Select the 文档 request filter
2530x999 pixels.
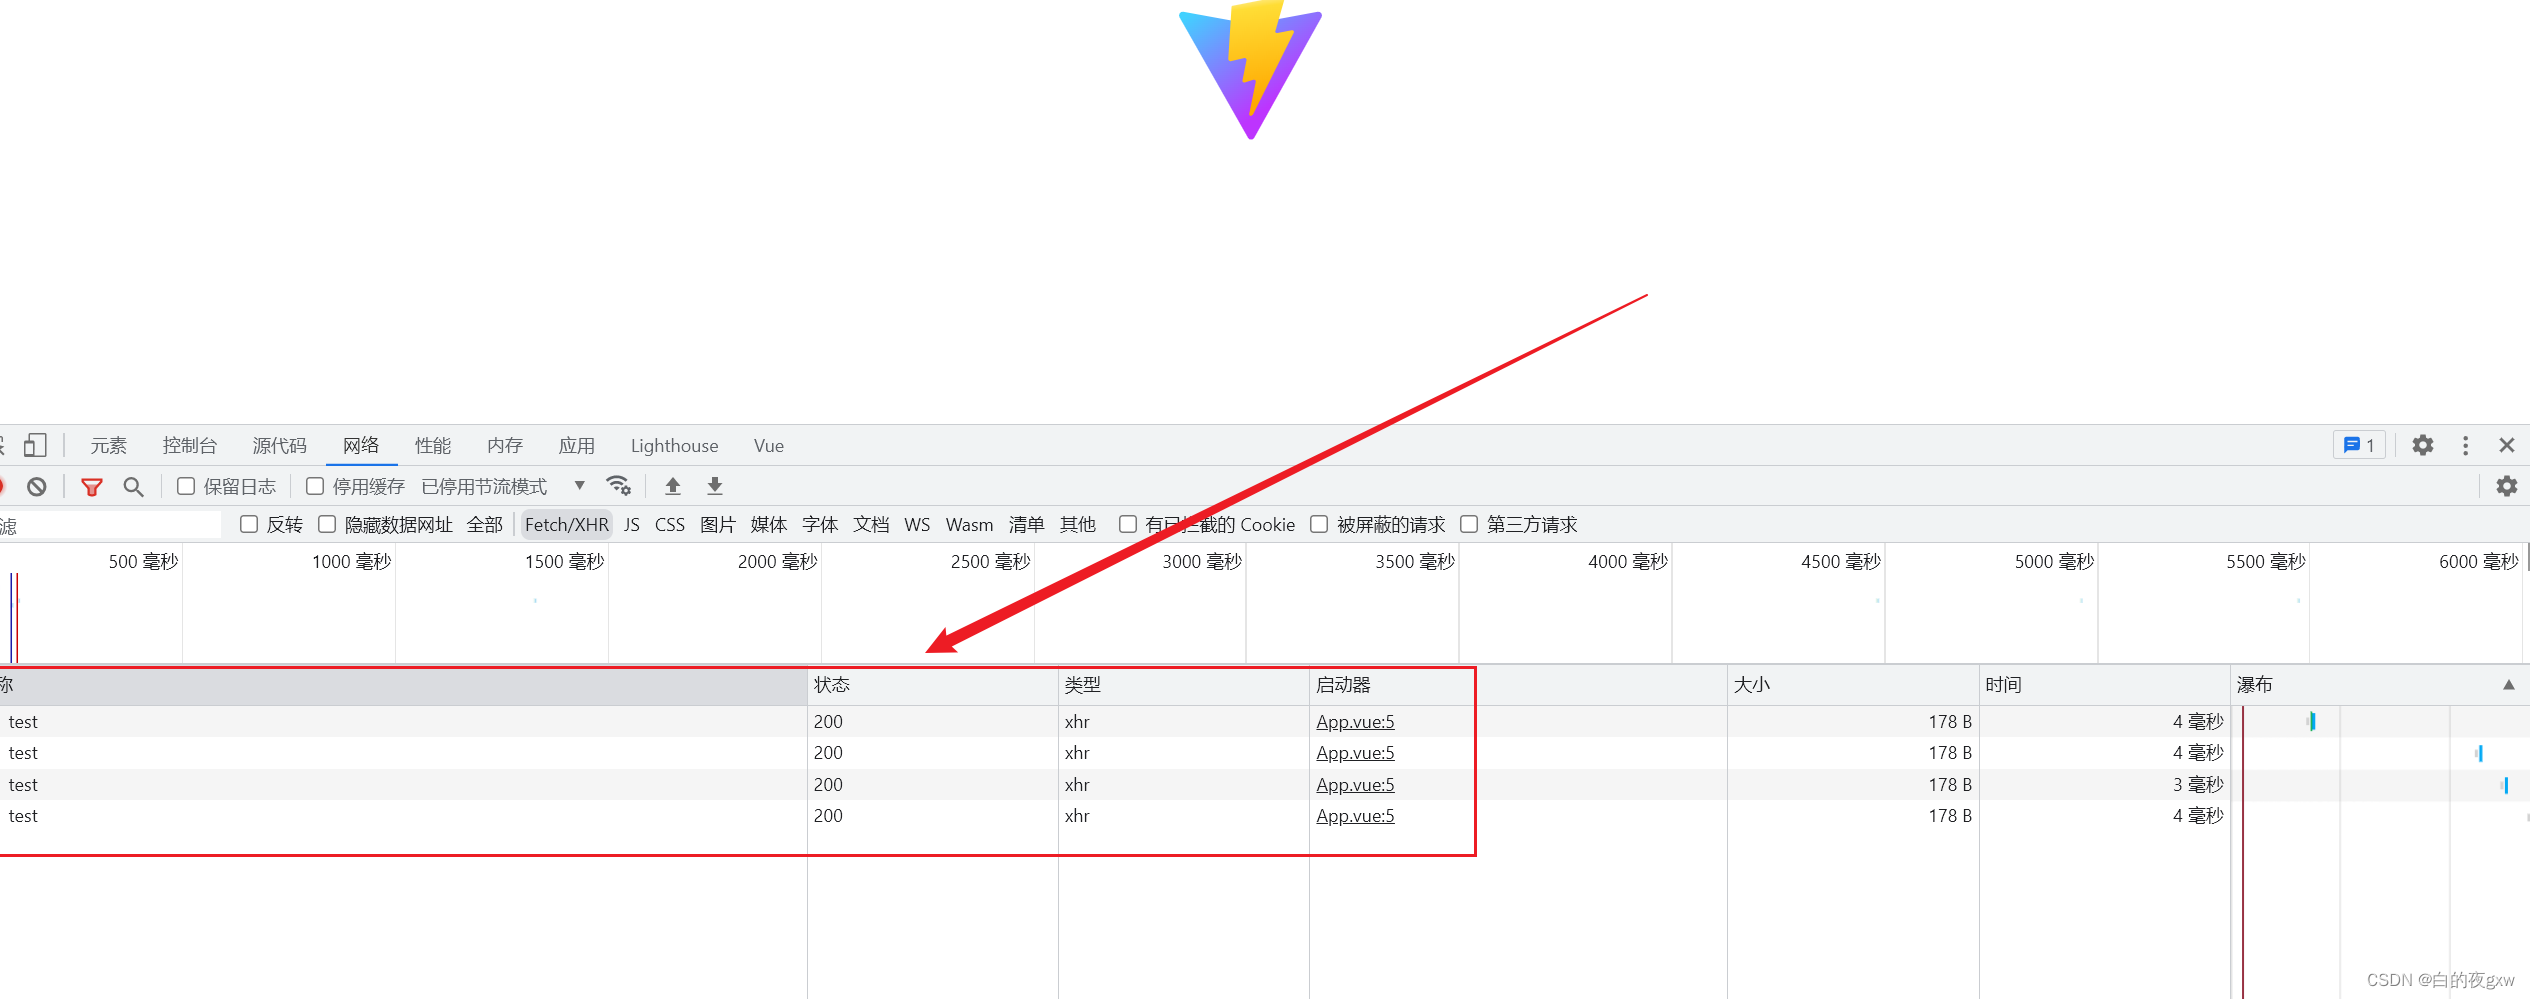click(871, 525)
